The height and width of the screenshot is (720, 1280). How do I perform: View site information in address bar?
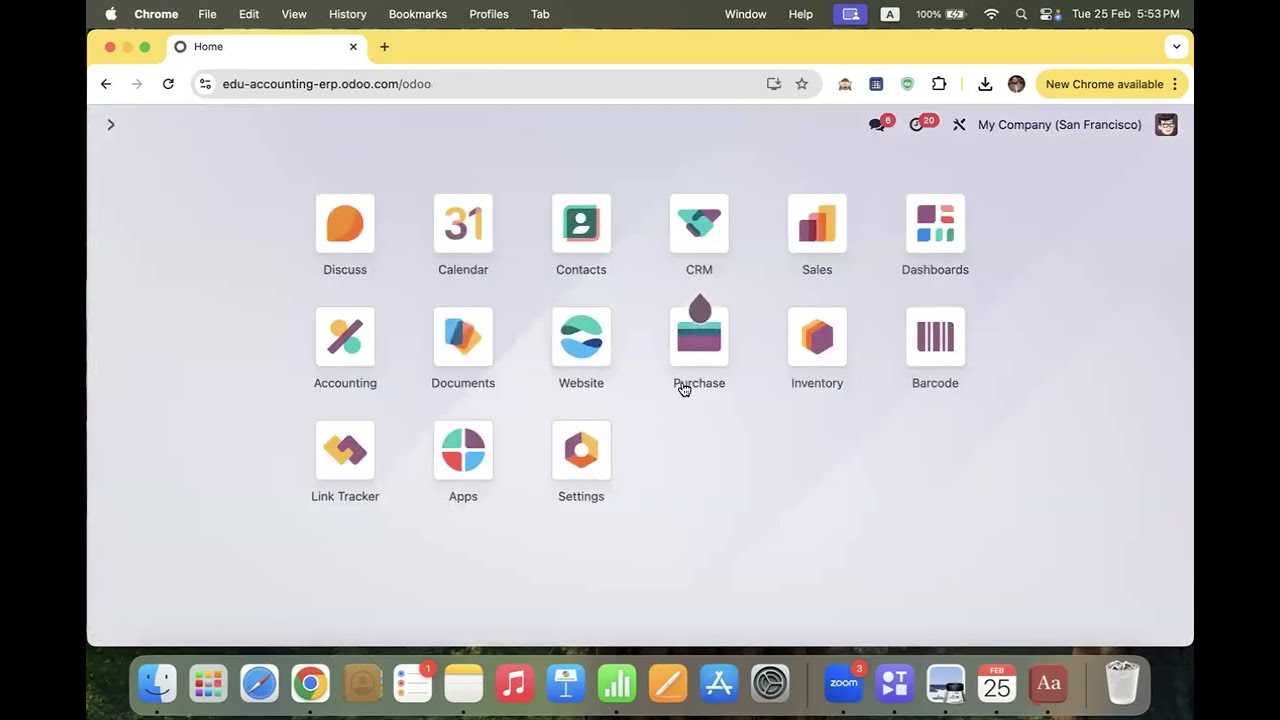pyautogui.click(x=205, y=84)
